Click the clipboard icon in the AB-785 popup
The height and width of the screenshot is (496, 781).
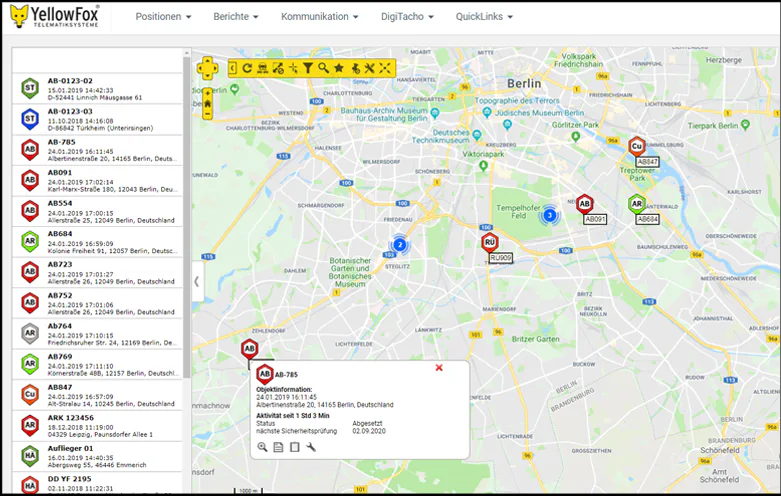point(295,447)
